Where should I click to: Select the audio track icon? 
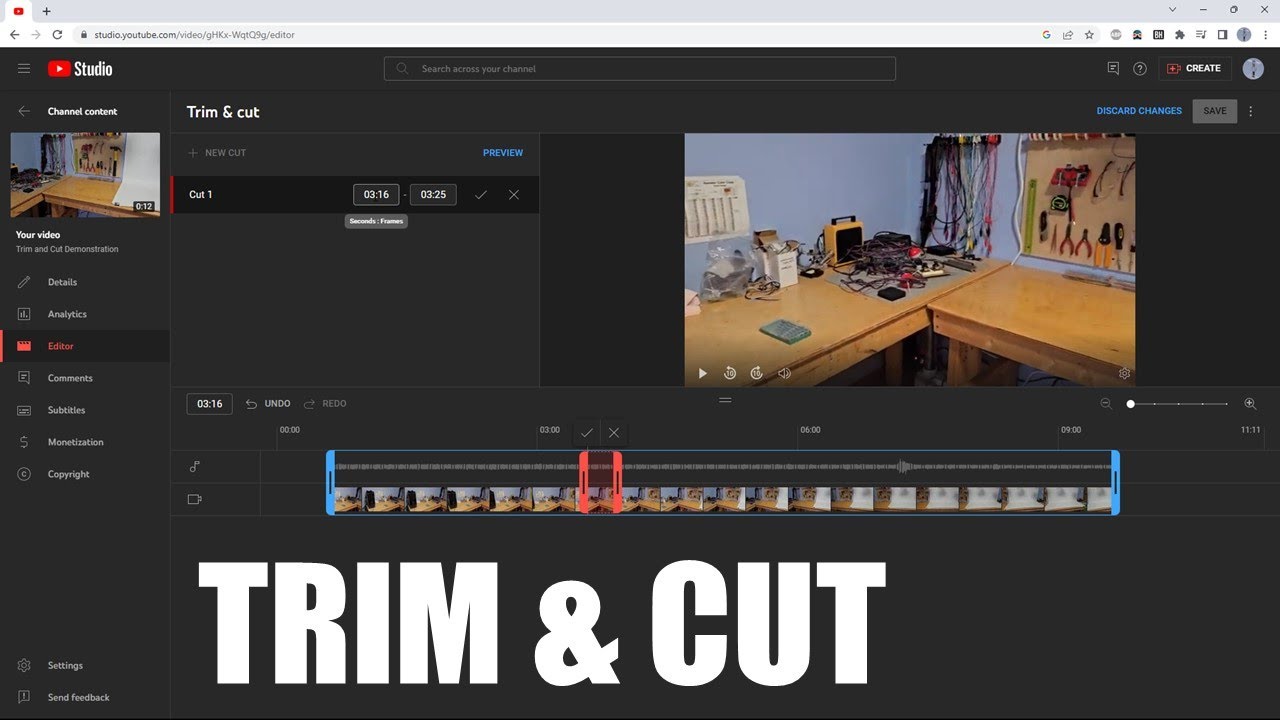[x=194, y=466]
